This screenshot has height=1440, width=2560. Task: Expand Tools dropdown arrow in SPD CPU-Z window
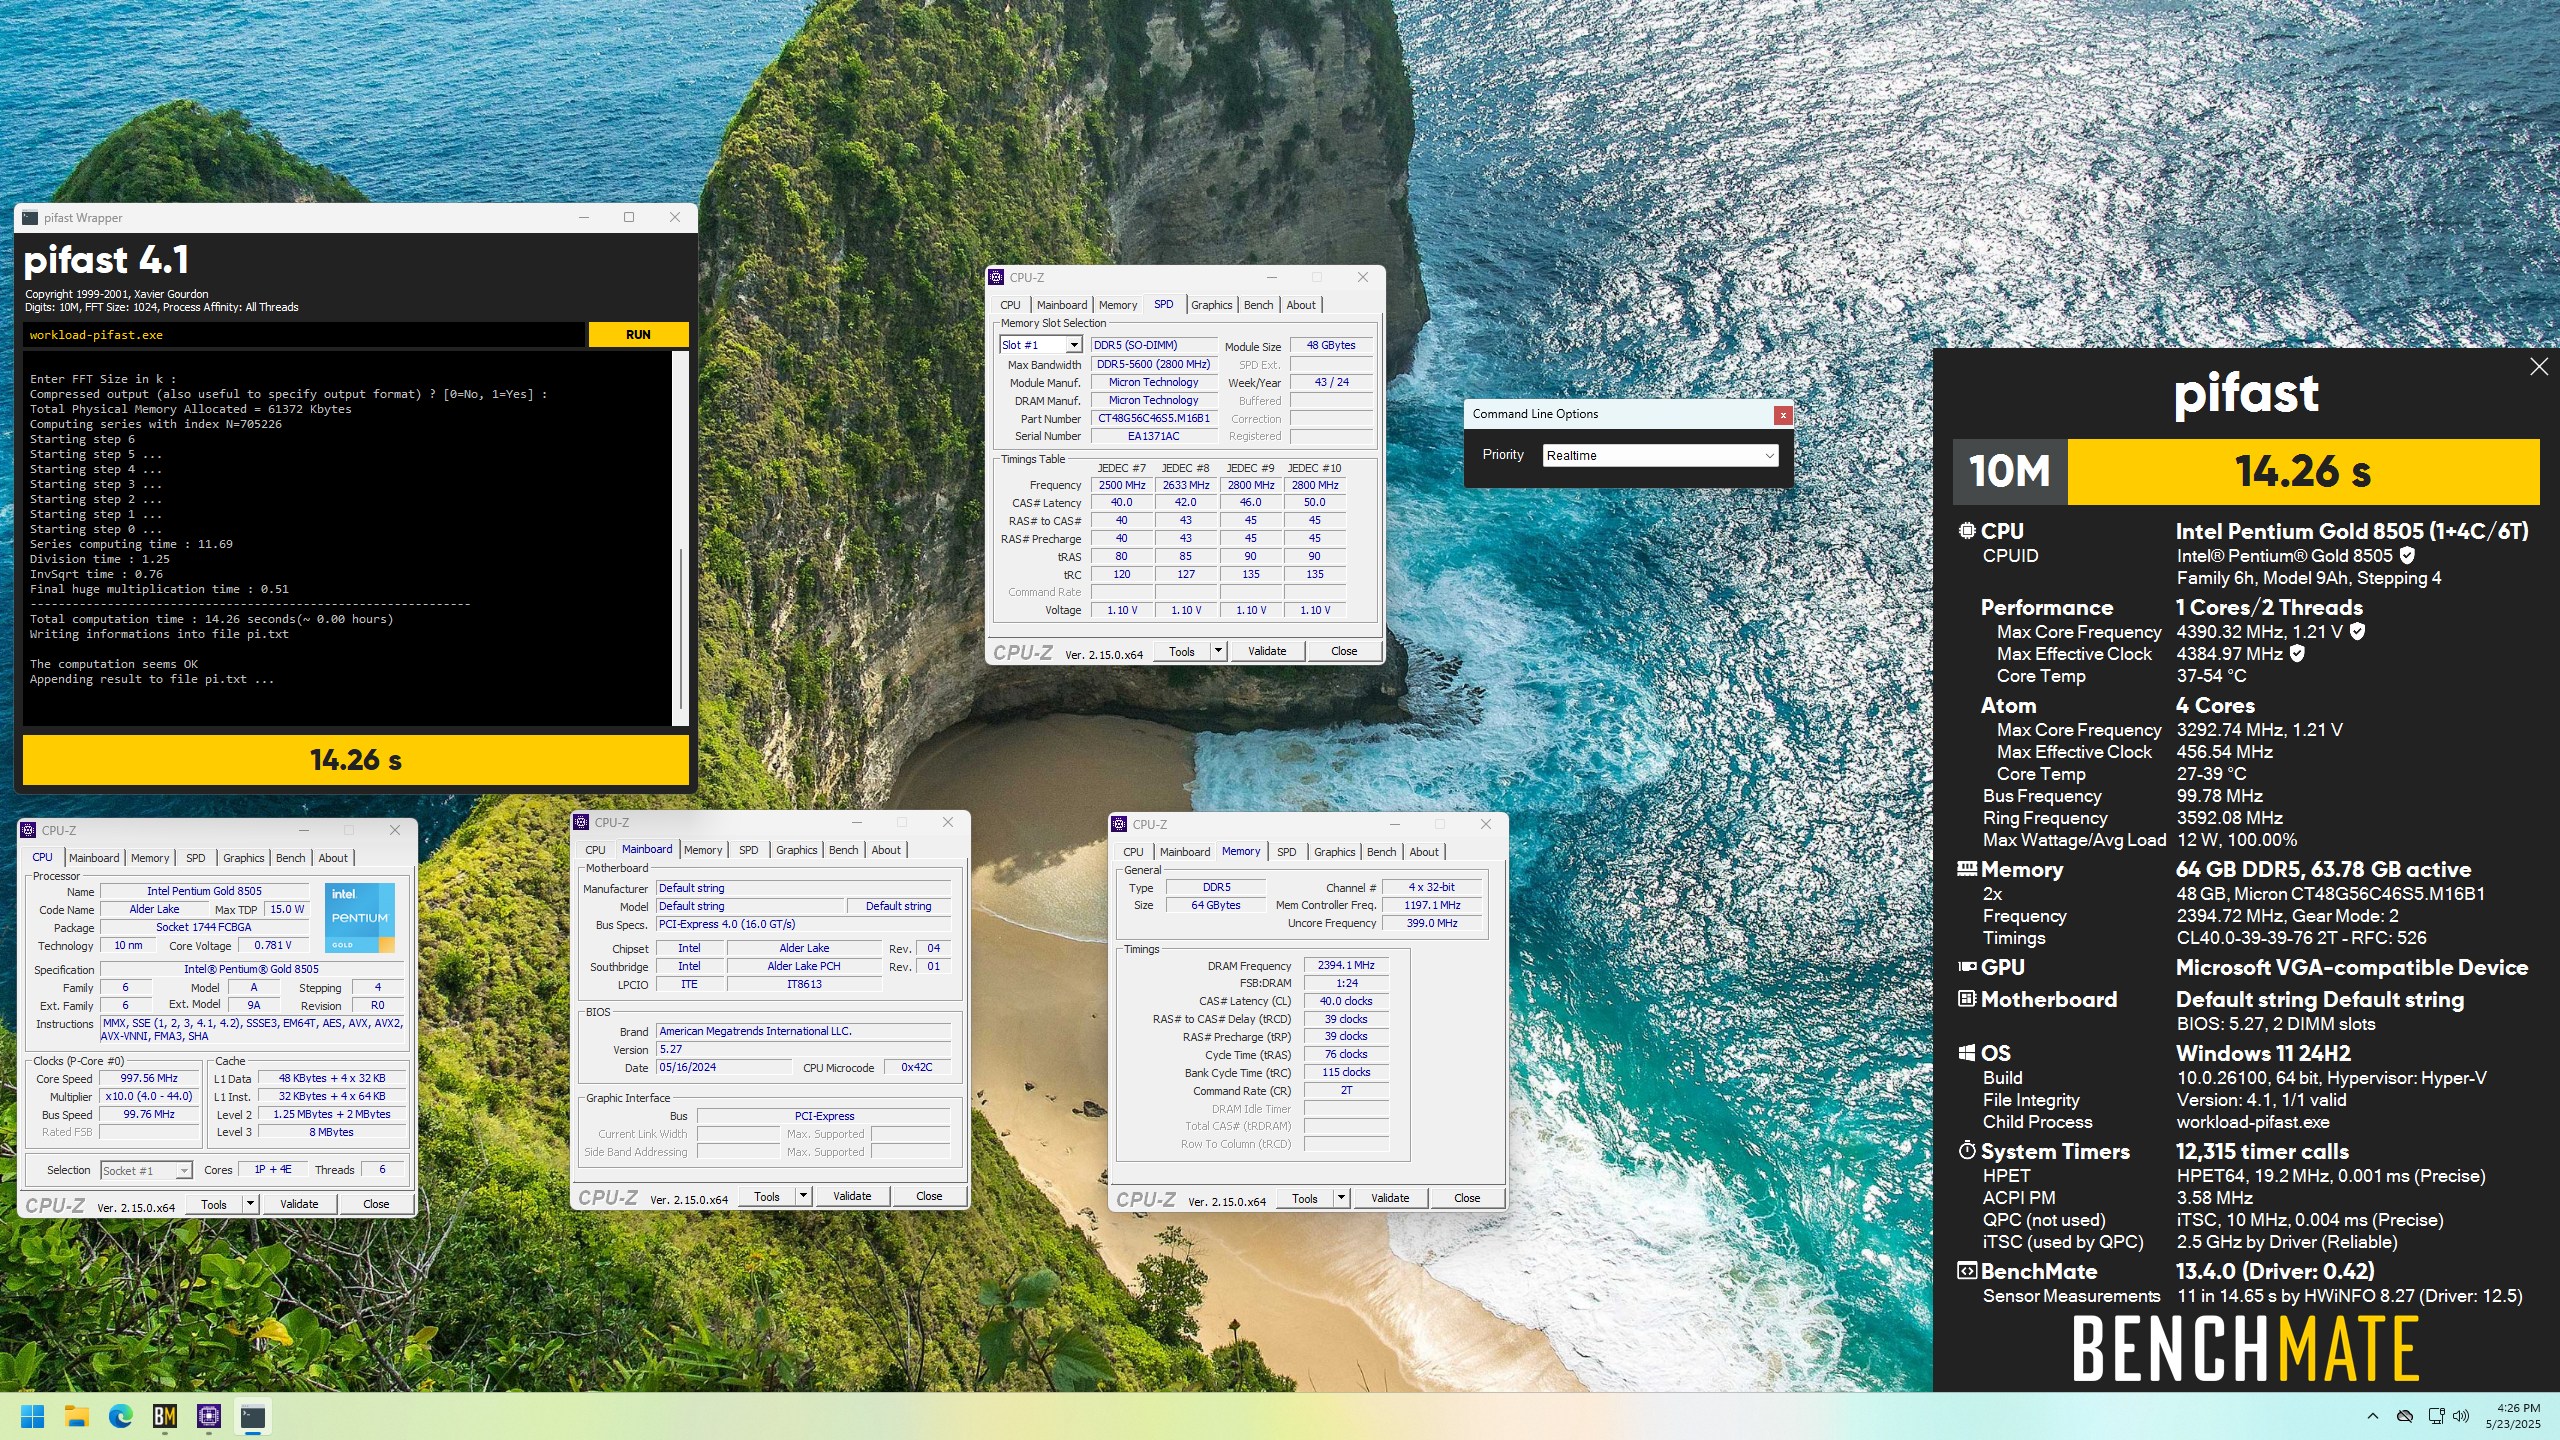click(x=1218, y=652)
